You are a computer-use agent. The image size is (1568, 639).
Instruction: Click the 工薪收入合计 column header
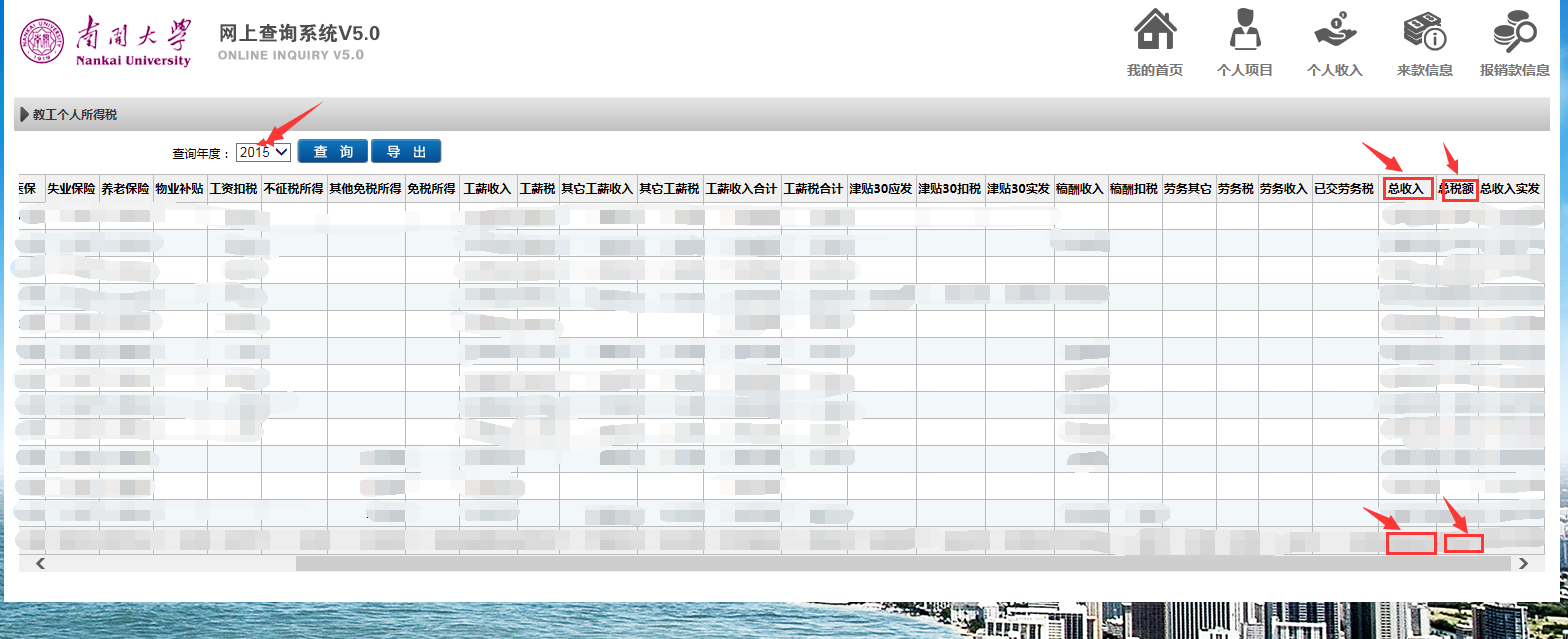pos(741,188)
